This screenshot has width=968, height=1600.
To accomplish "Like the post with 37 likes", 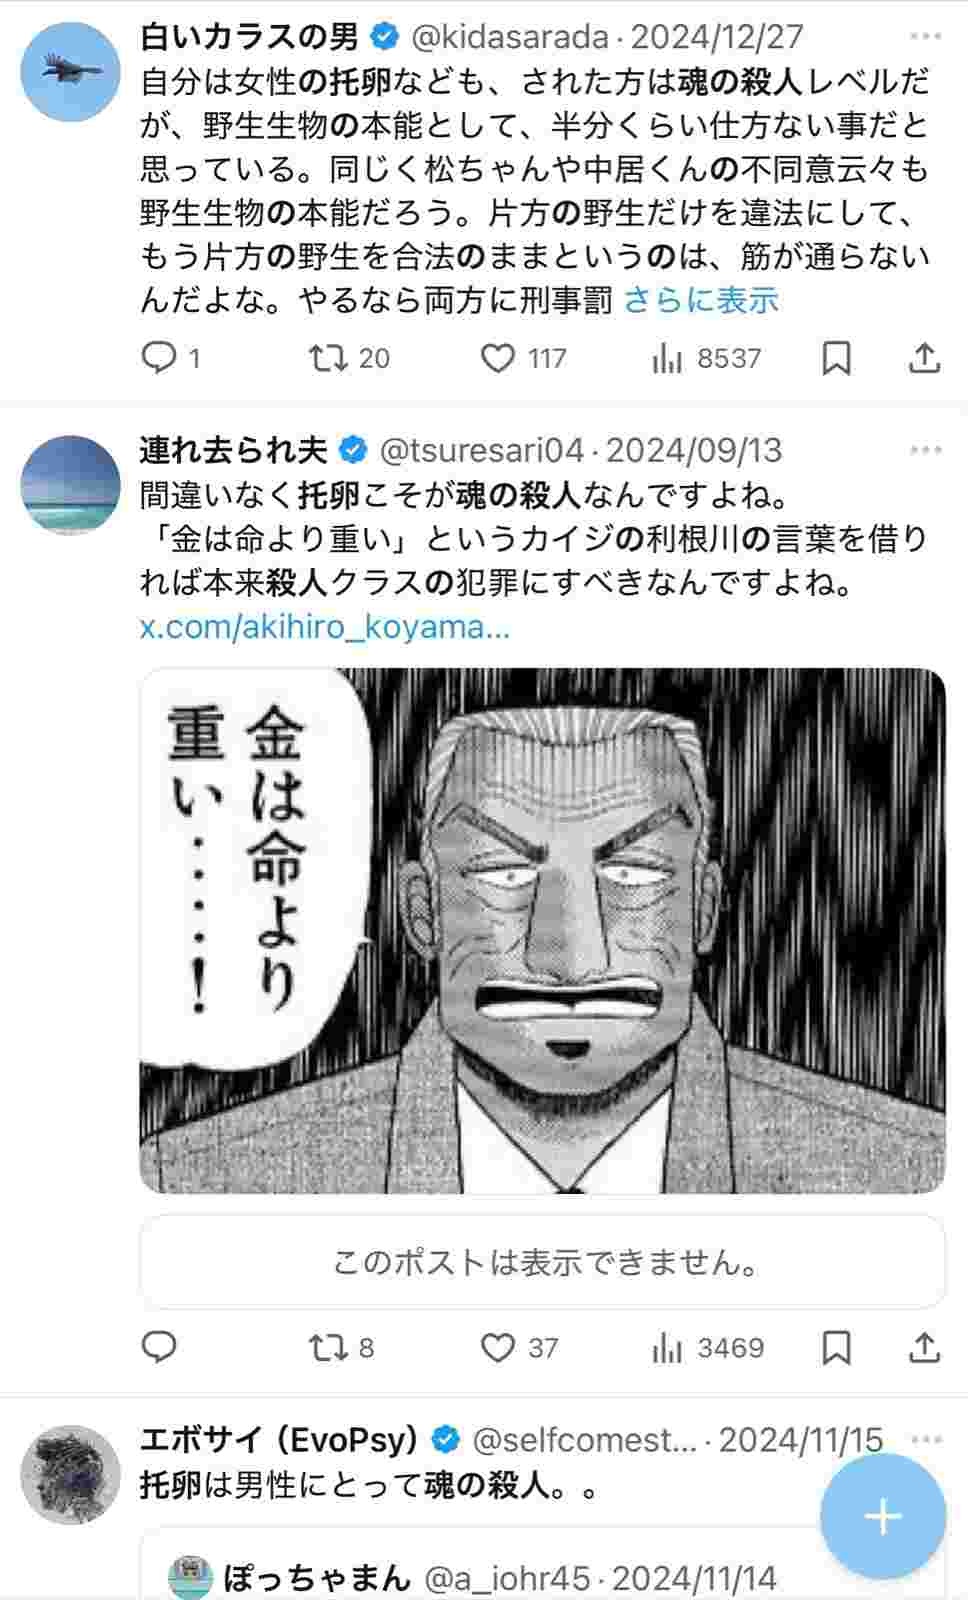I will pos(519,1348).
